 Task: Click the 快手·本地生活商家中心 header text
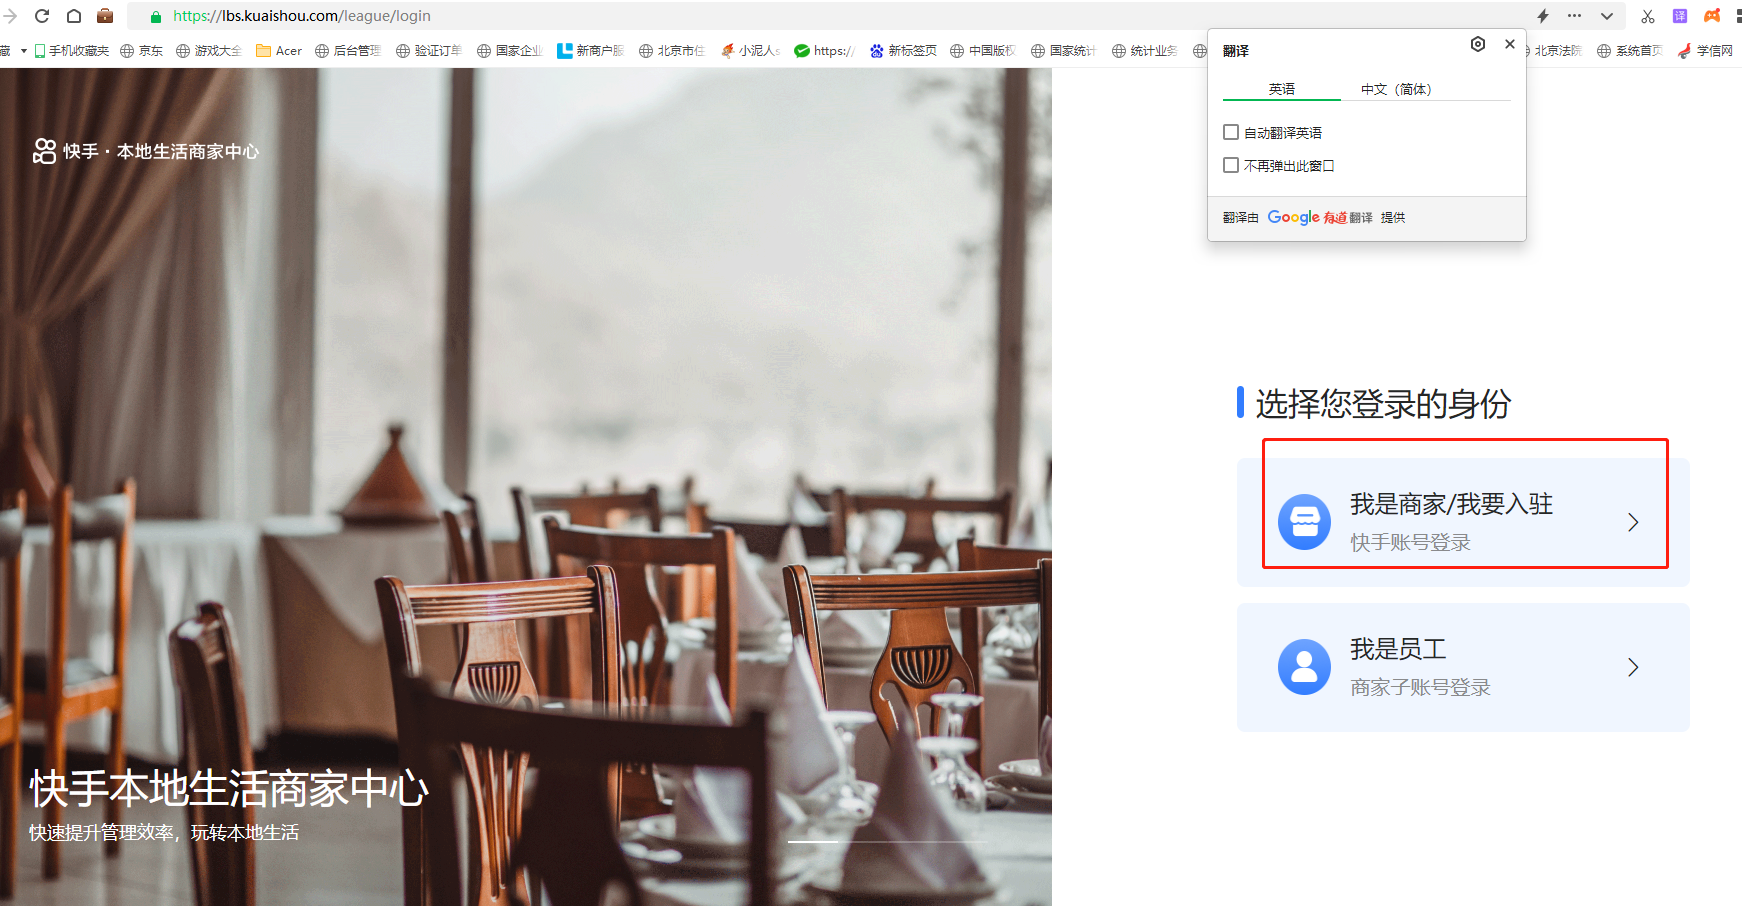click(x=161, y=151)
